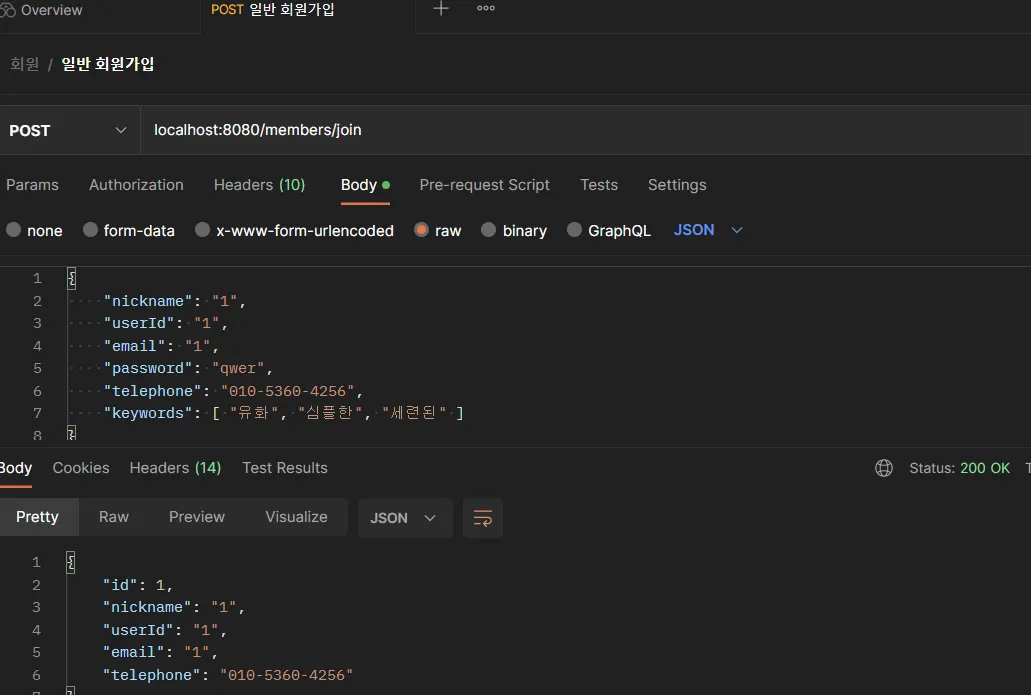Switch to the Authorization tab
Screen dimensions: 1031x695
point(136,185)
